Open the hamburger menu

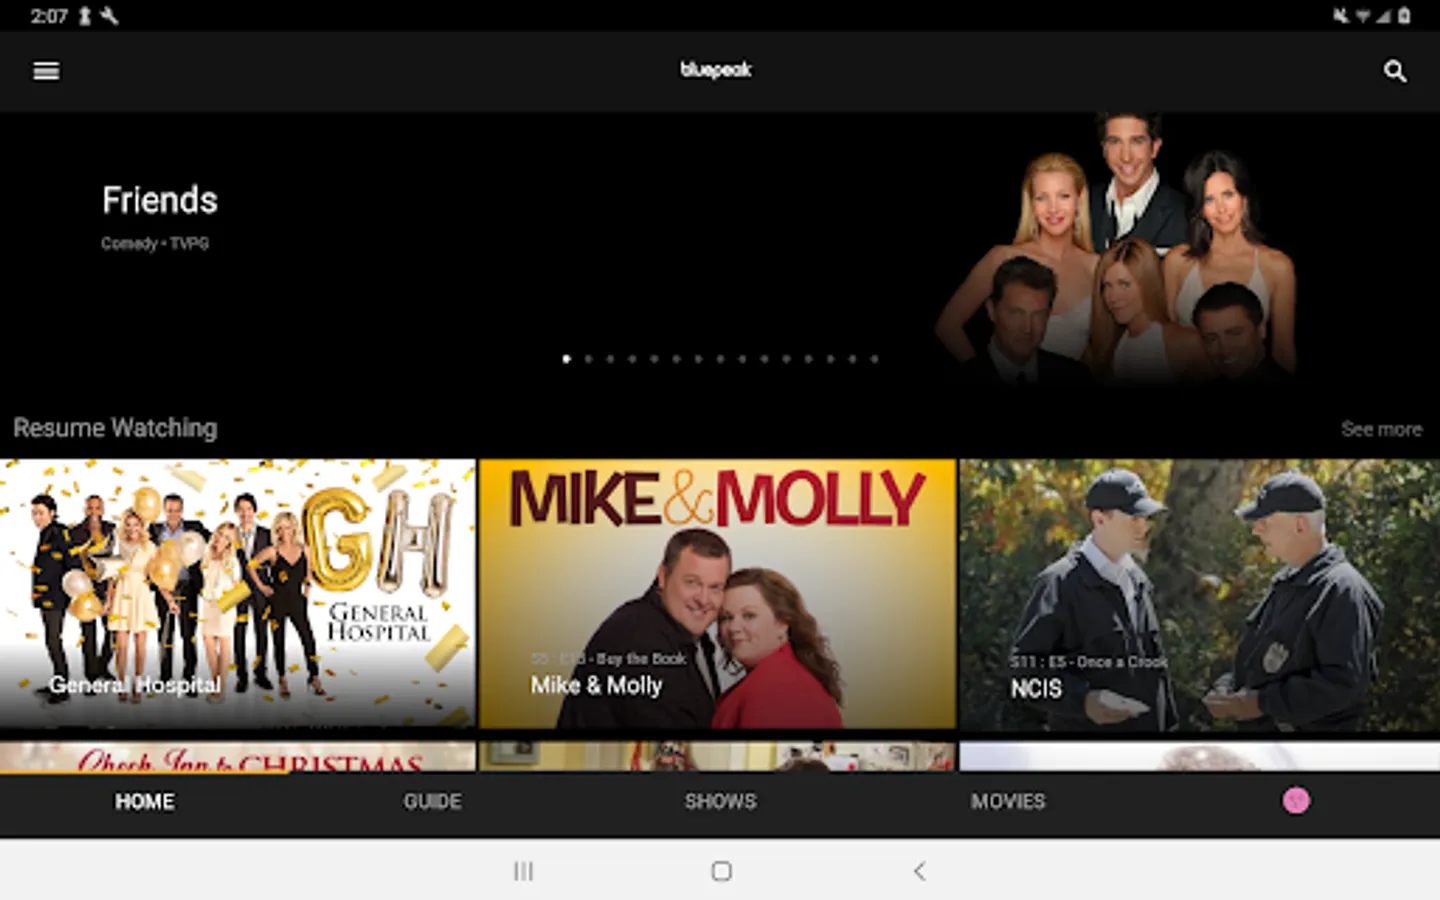[46, 71]
